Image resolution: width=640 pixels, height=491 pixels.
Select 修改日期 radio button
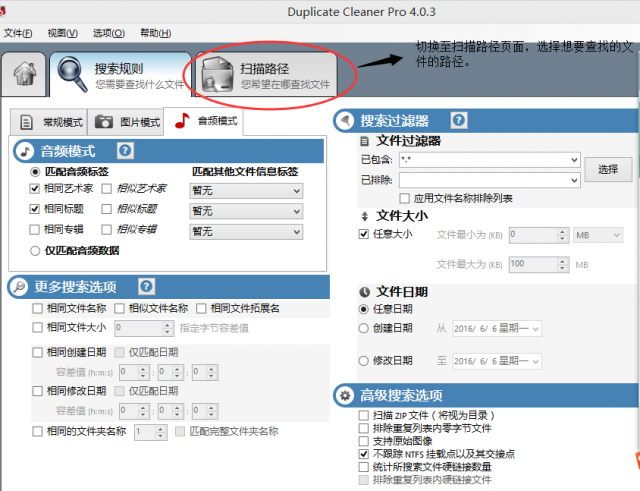tap(363, 361)
